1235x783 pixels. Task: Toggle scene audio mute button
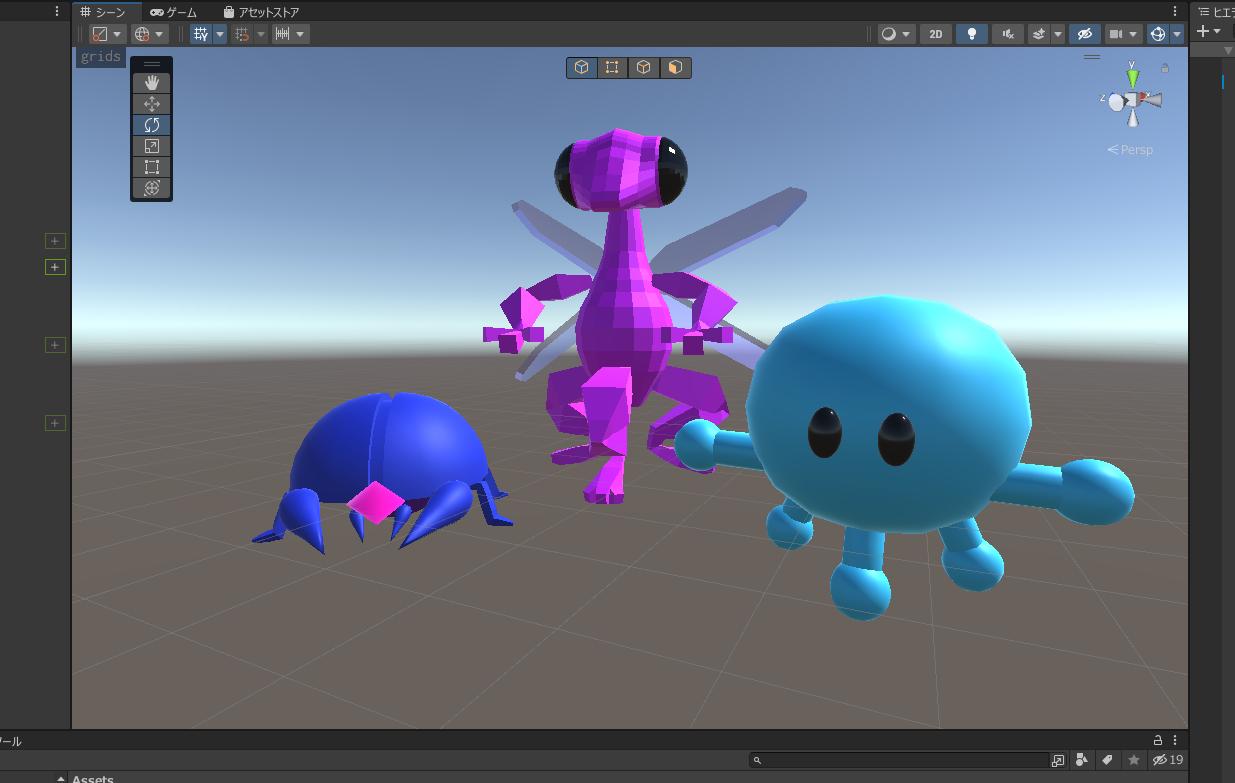[1007, 34]
